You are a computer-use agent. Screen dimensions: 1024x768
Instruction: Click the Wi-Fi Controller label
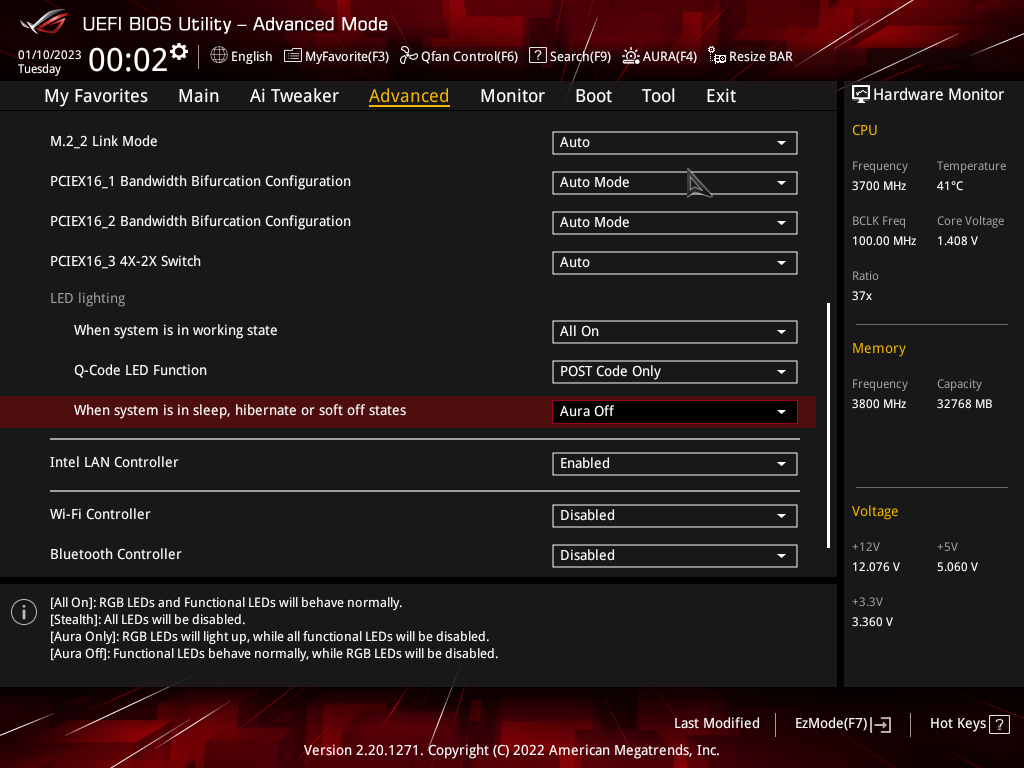[x=100, y=515]
